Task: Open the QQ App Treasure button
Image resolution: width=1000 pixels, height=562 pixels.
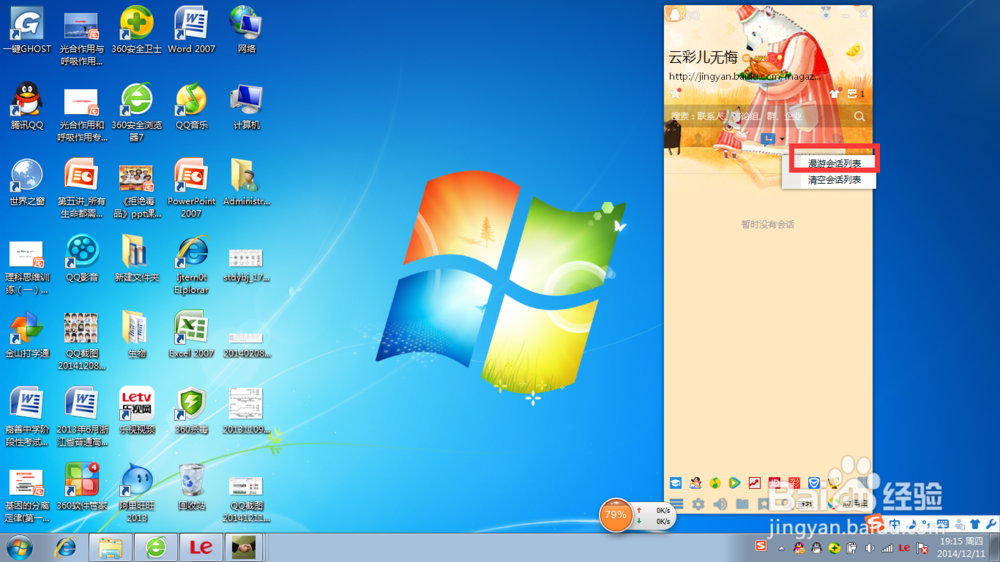Action: click(x=849, y=504)
